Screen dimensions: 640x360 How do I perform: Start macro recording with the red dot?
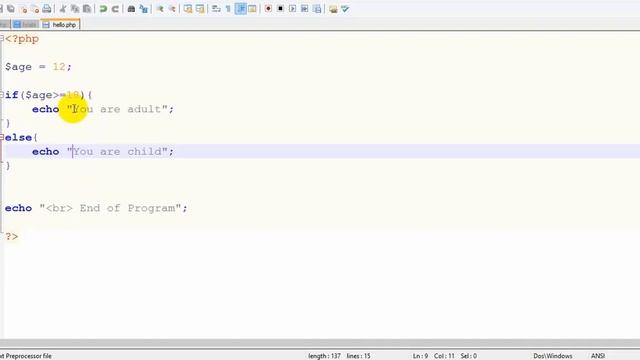tap(268, 9)
